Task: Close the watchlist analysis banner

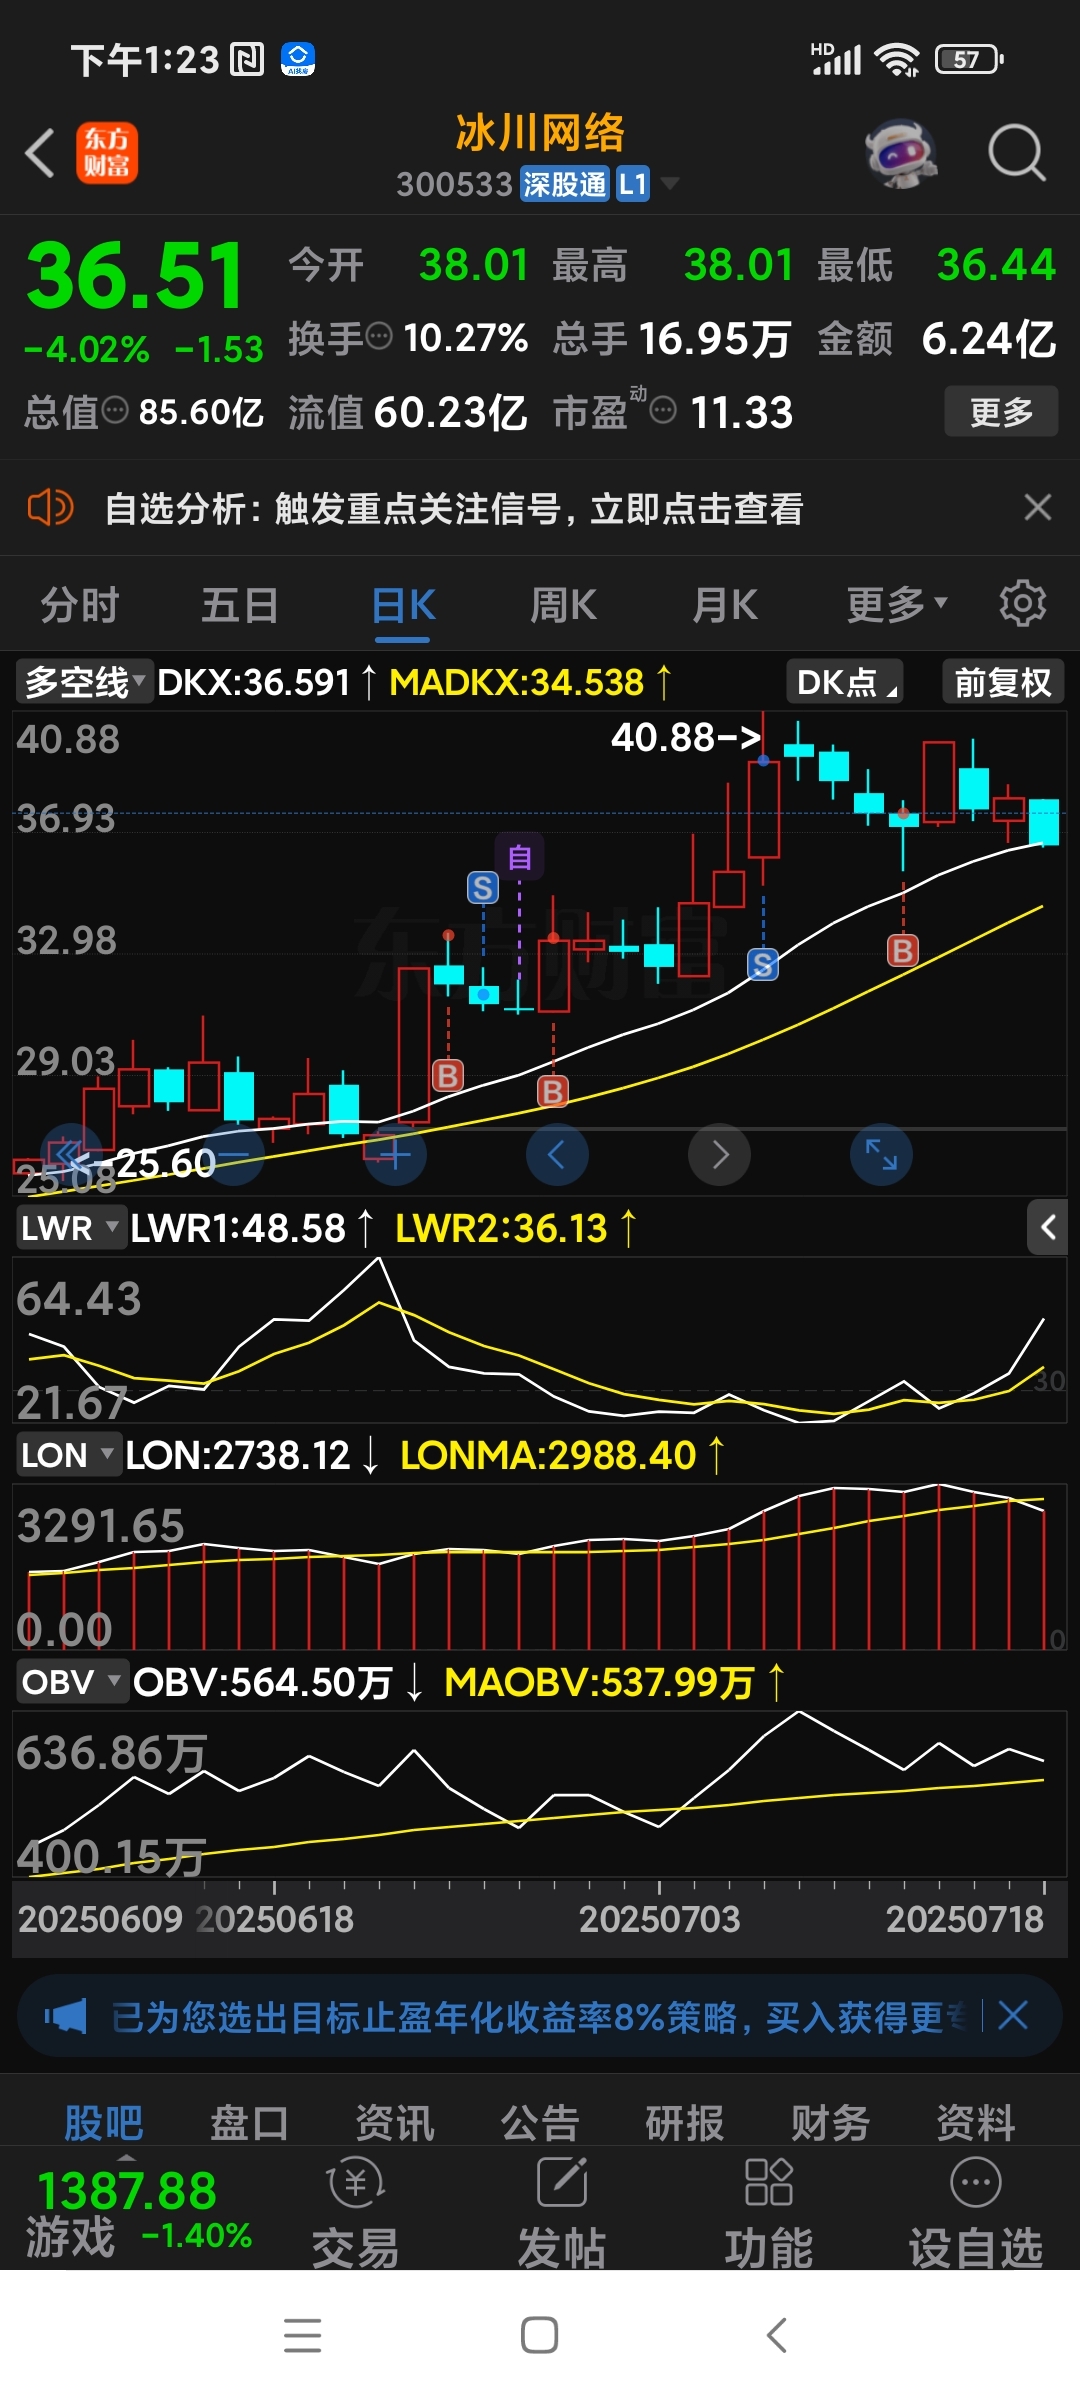Action: point(1038,507)
